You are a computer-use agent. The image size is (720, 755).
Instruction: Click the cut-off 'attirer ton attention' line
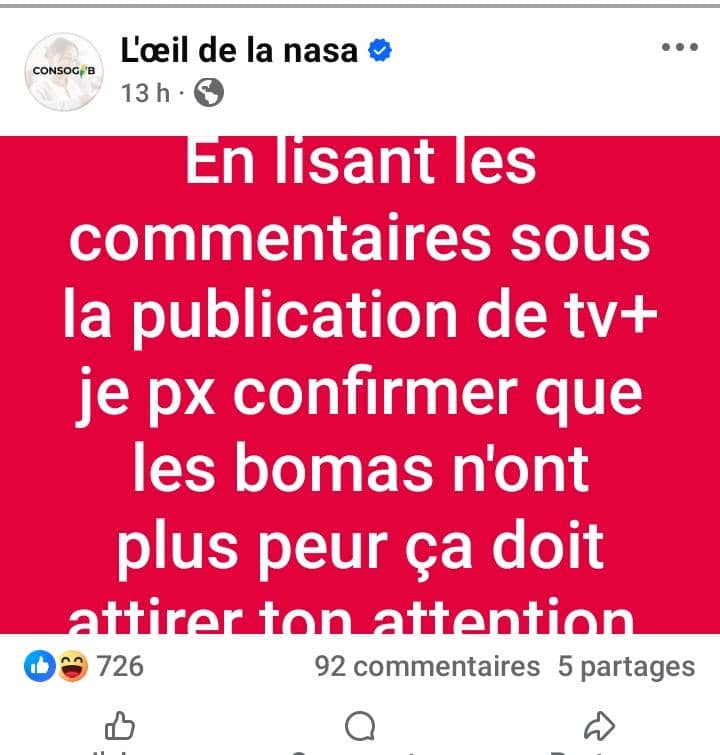[x=351, y=617]
